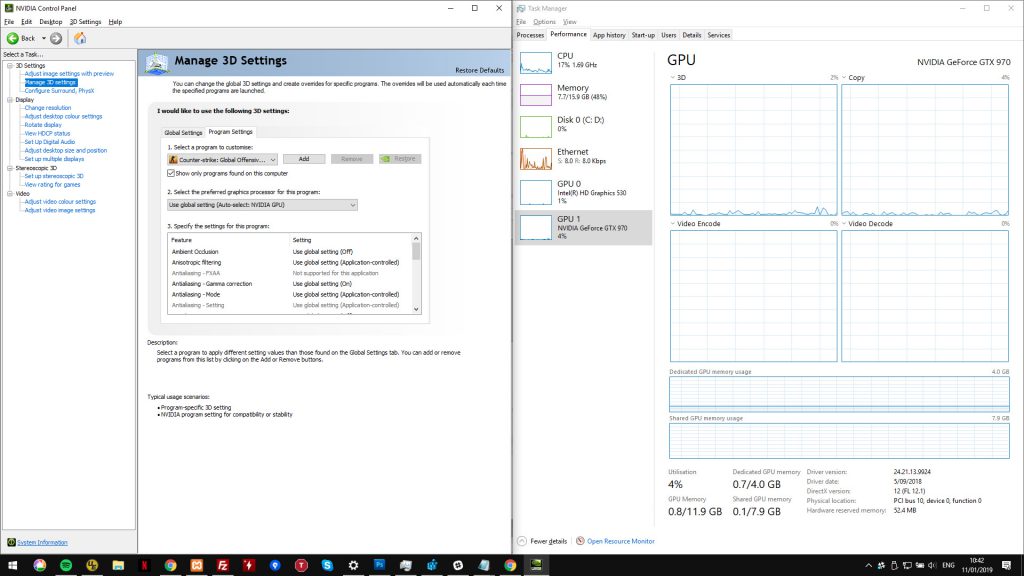Open Settings gear in the taskbar

point(353,565)
